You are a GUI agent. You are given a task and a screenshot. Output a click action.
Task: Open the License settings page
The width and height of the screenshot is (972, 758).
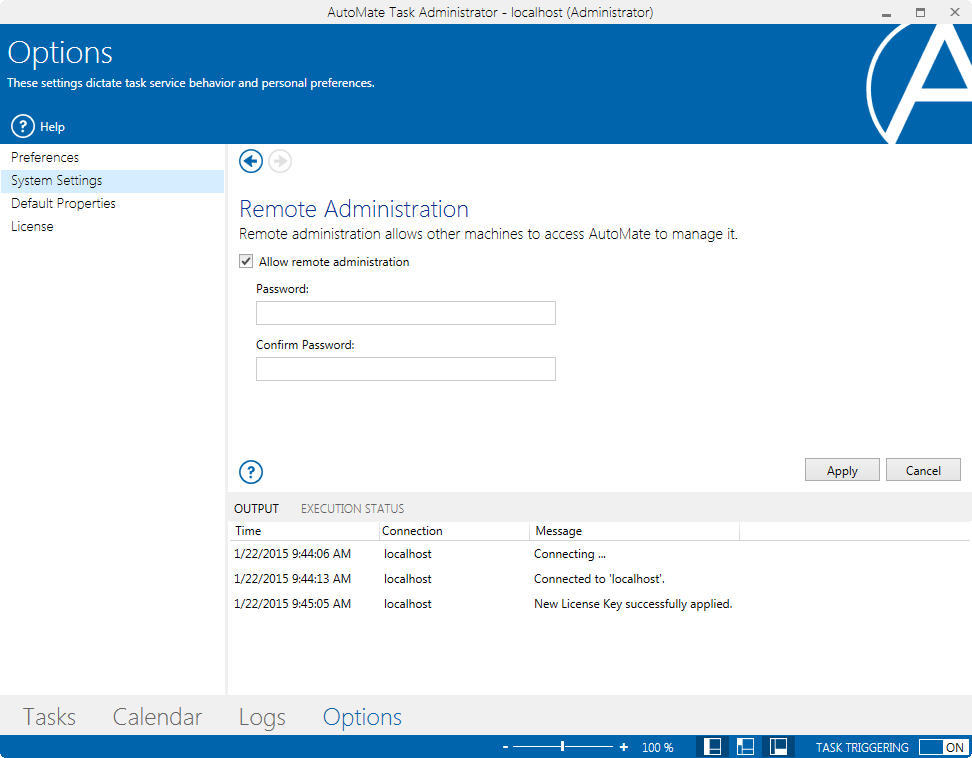[32, 226]
